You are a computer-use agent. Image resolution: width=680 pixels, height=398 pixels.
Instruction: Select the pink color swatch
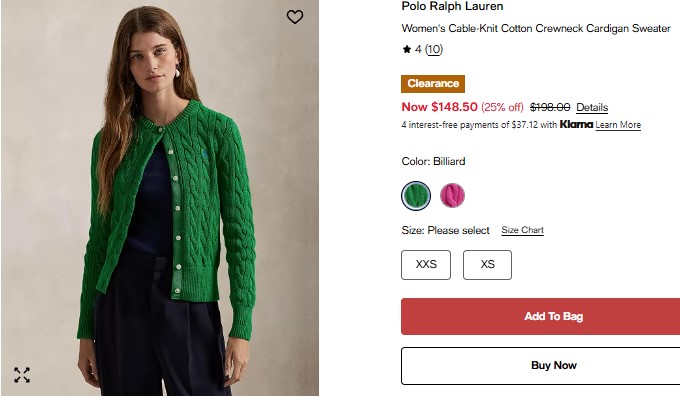pos(452,196)
